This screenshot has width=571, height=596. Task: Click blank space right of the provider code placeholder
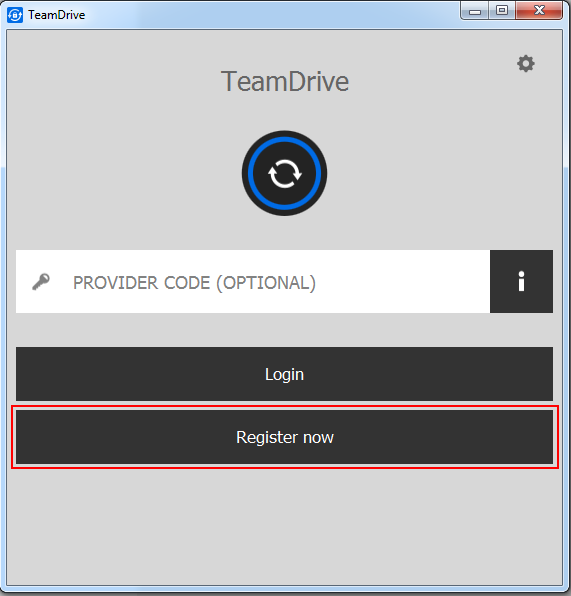pyautogui.click(x=403, y=282)
